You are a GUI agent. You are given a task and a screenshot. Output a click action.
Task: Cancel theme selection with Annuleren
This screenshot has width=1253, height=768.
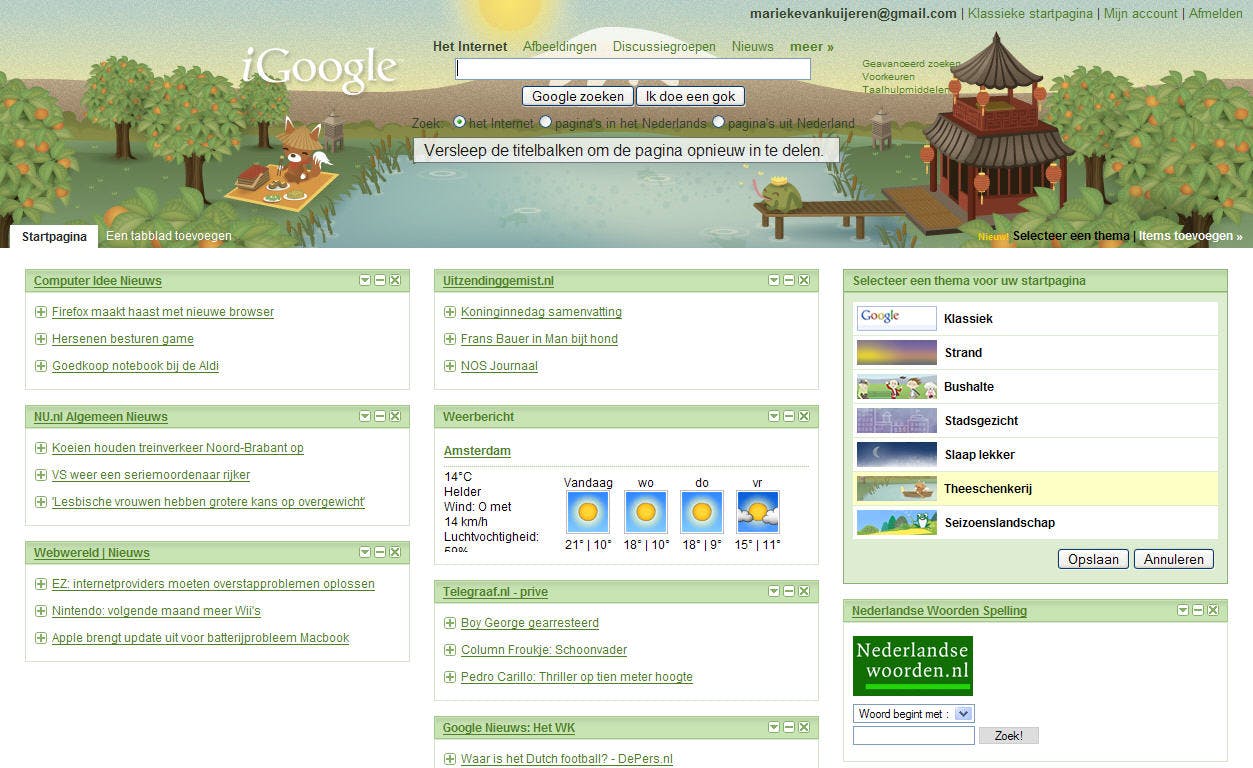1174,559
